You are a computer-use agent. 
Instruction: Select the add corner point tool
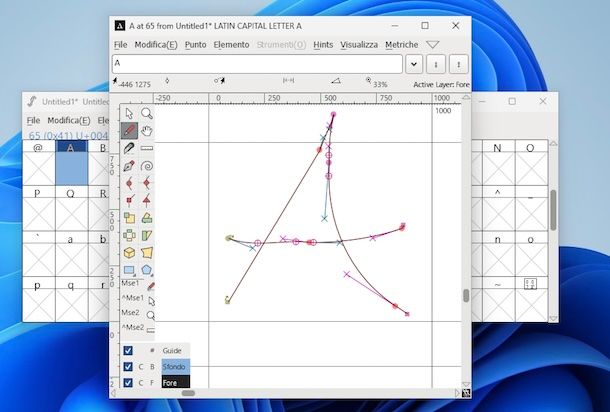[129, 200]
